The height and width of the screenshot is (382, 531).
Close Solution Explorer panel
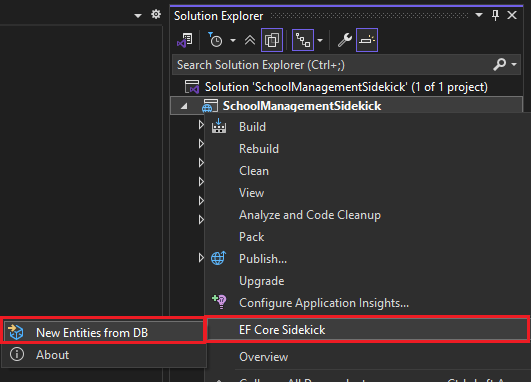[x=512, y=15]
